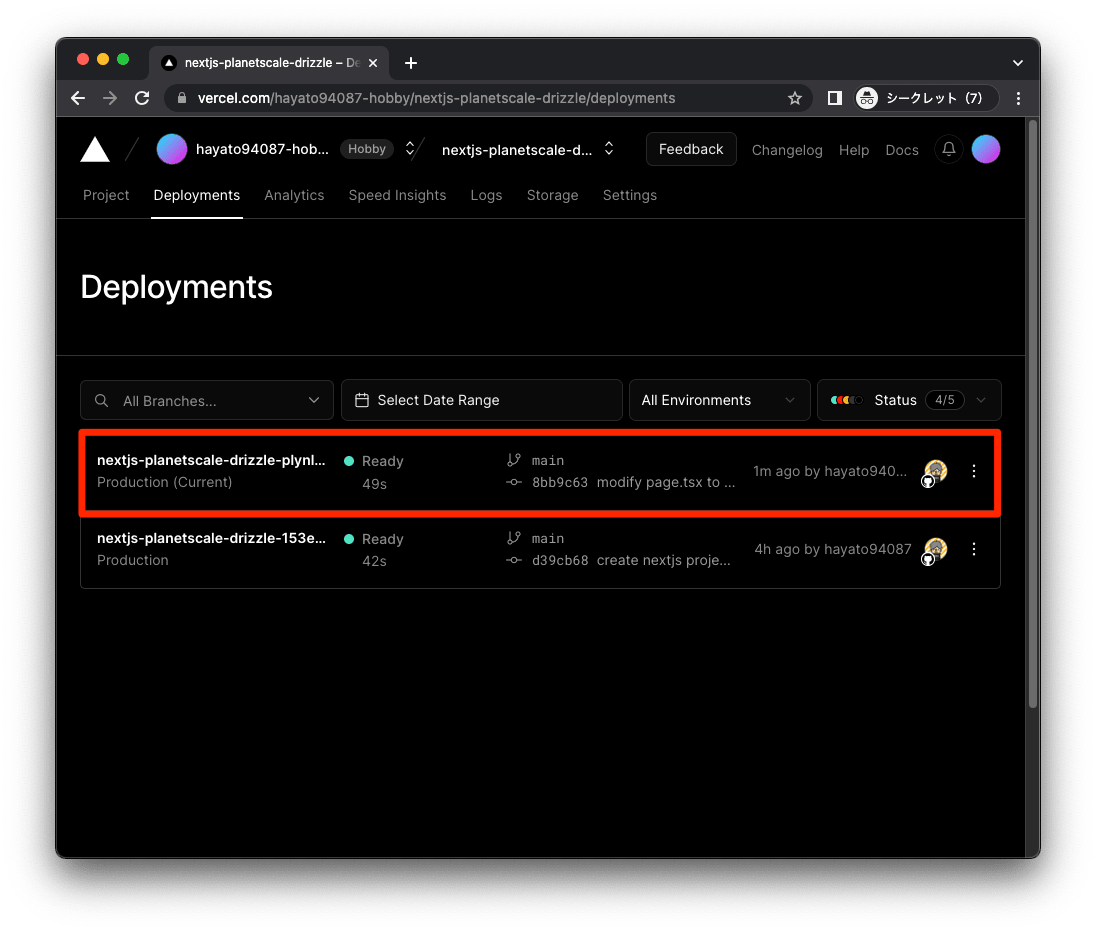This screenshot has height=932, width=1096.
Task: Click the browser back arrow
Action: click(x=78, y=98)
